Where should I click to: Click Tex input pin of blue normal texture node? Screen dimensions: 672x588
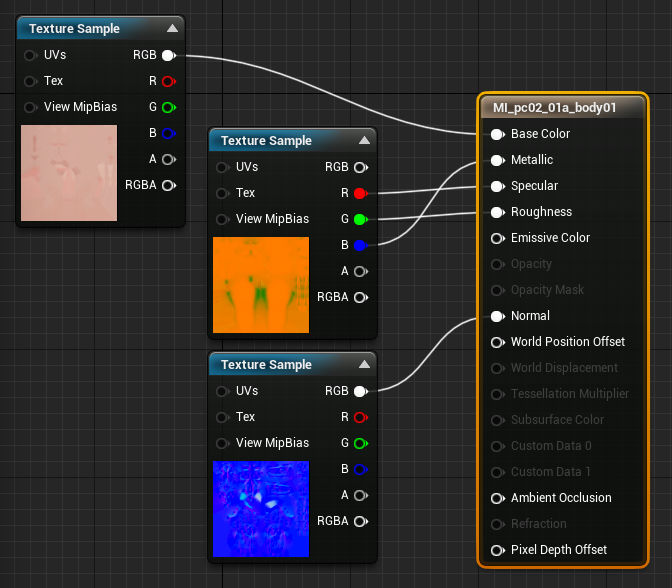(x=222, y=417)
